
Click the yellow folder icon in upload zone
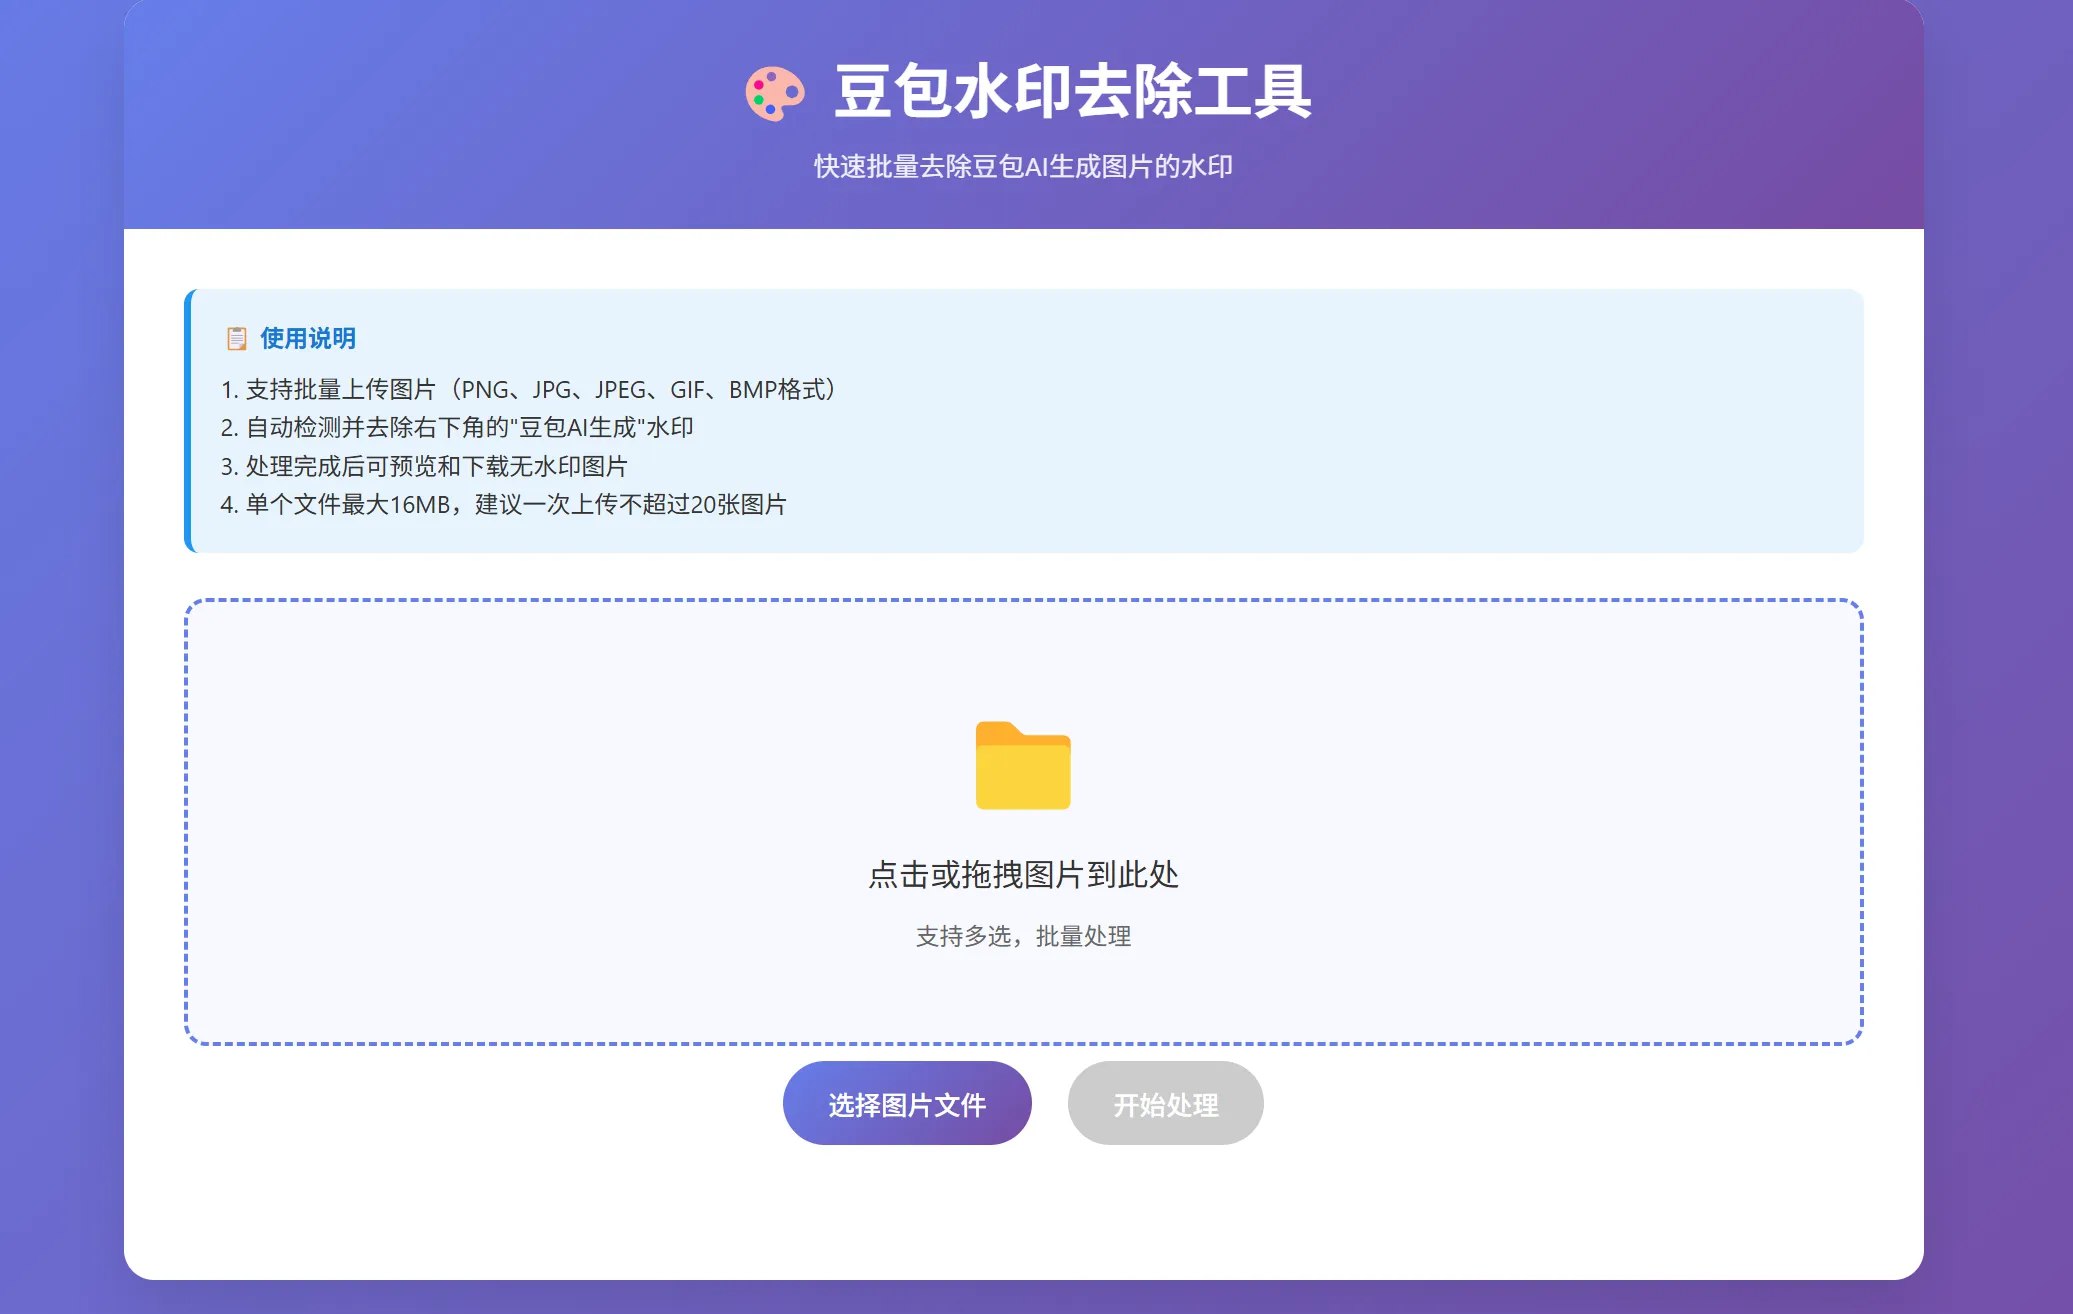(x=1023, y=766)
